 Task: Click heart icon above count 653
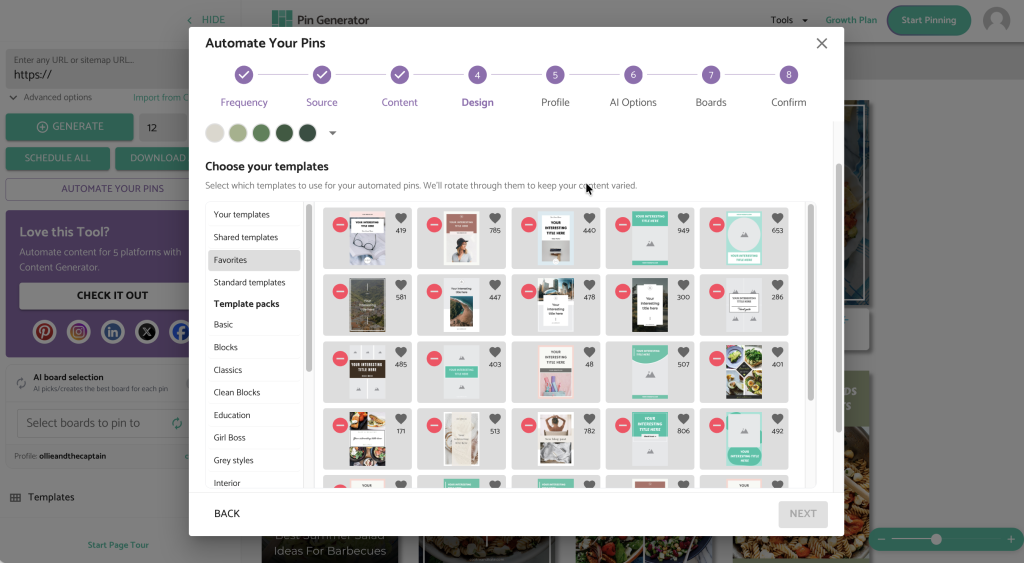tap(777, 218)
